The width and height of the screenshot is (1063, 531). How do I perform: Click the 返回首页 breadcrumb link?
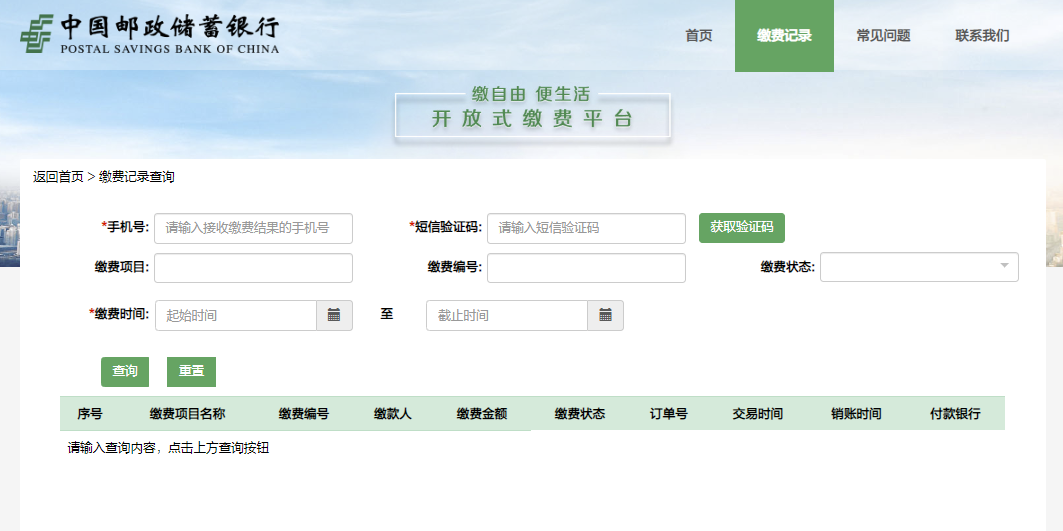pos(58,177)
